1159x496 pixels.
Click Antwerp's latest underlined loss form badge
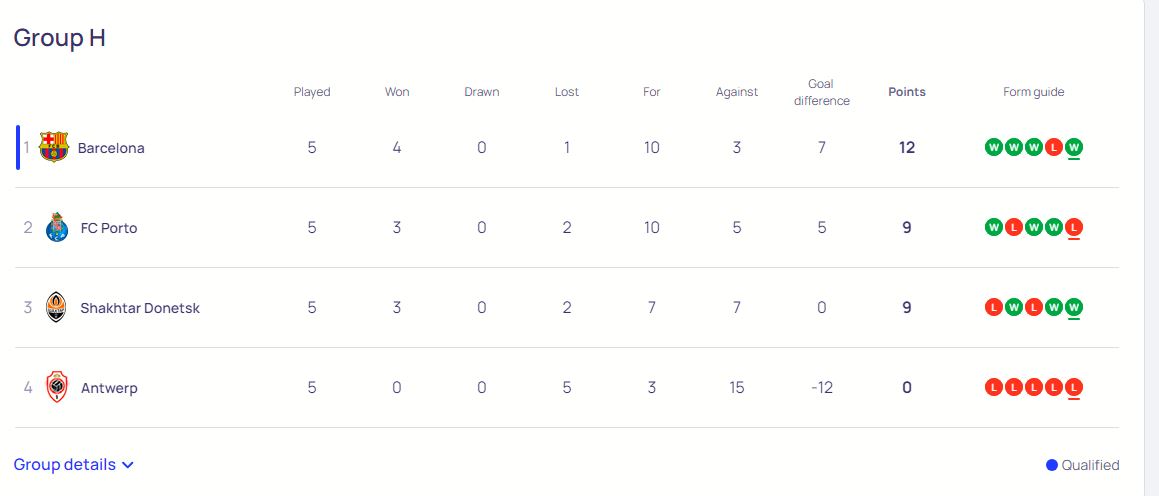(x=1074, y=388)
